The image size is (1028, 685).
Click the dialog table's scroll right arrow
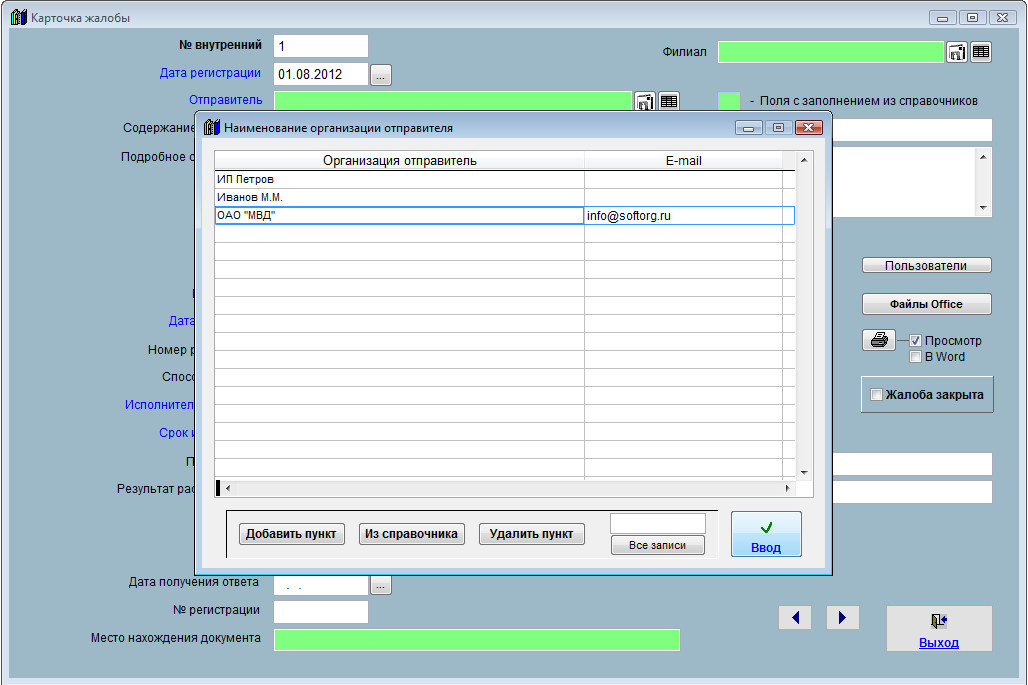point(787,488)
